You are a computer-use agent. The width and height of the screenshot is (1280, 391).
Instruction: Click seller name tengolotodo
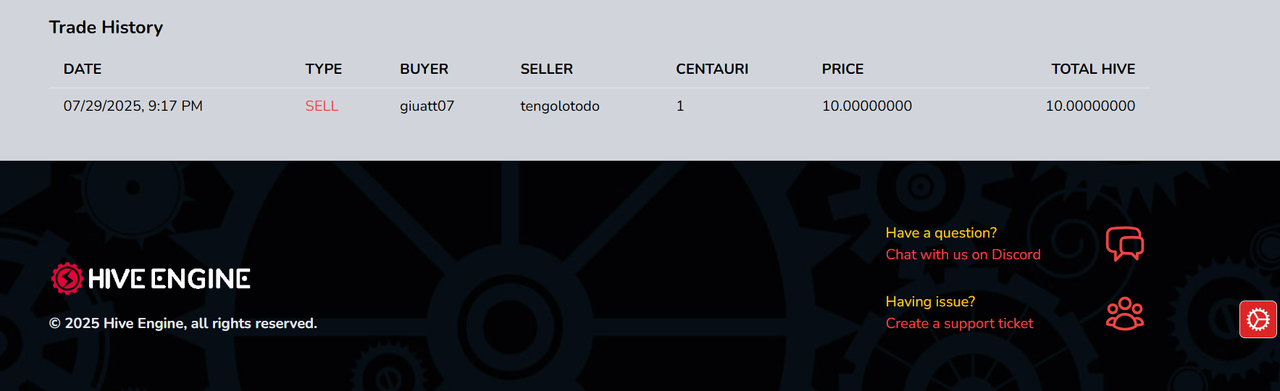(x=560, y=106)
